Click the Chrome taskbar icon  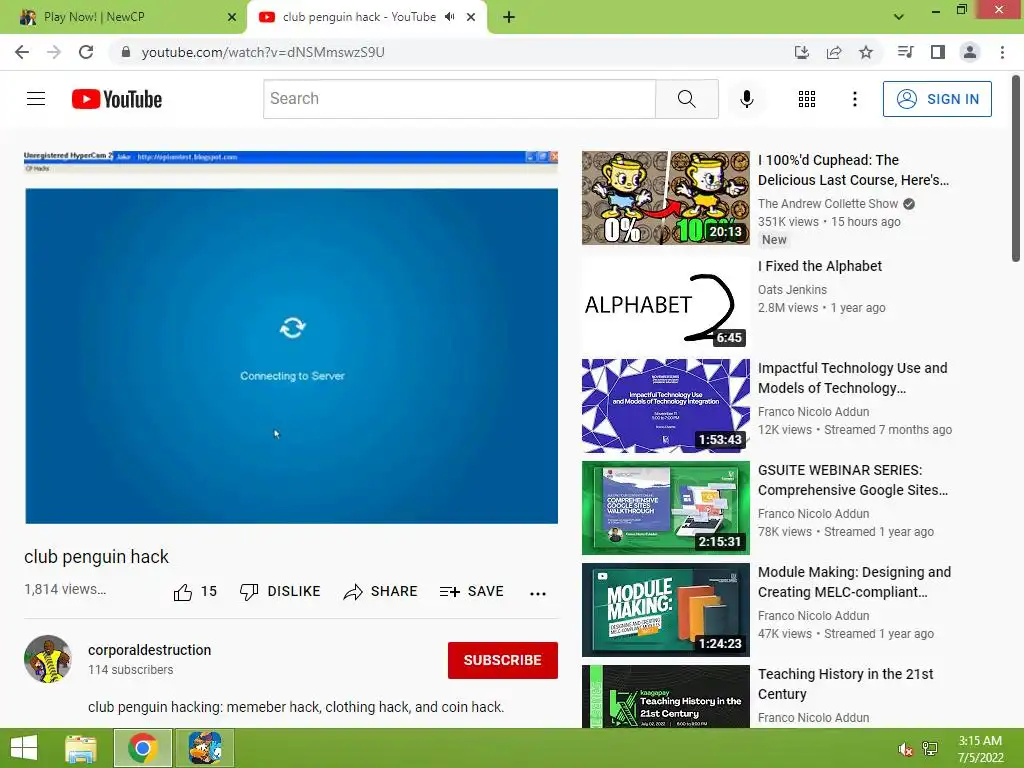(x=142, y=748)
